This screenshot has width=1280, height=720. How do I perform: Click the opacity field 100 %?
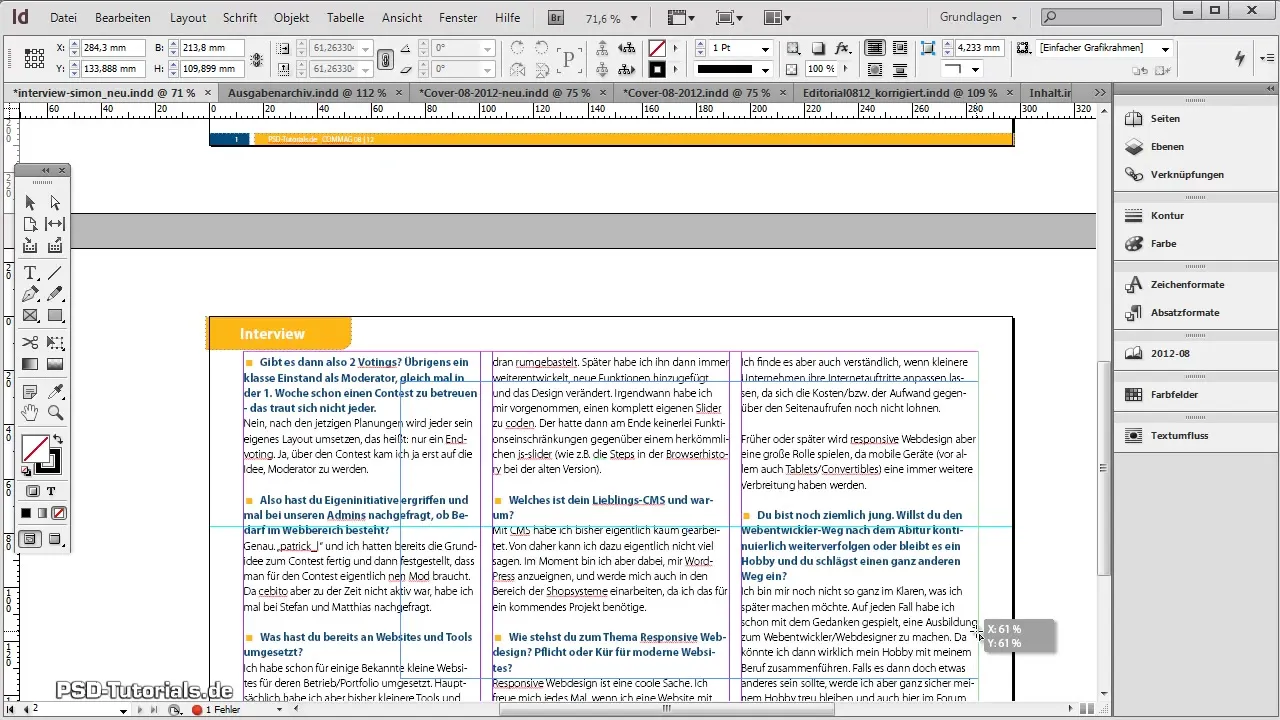click(820, 69)
